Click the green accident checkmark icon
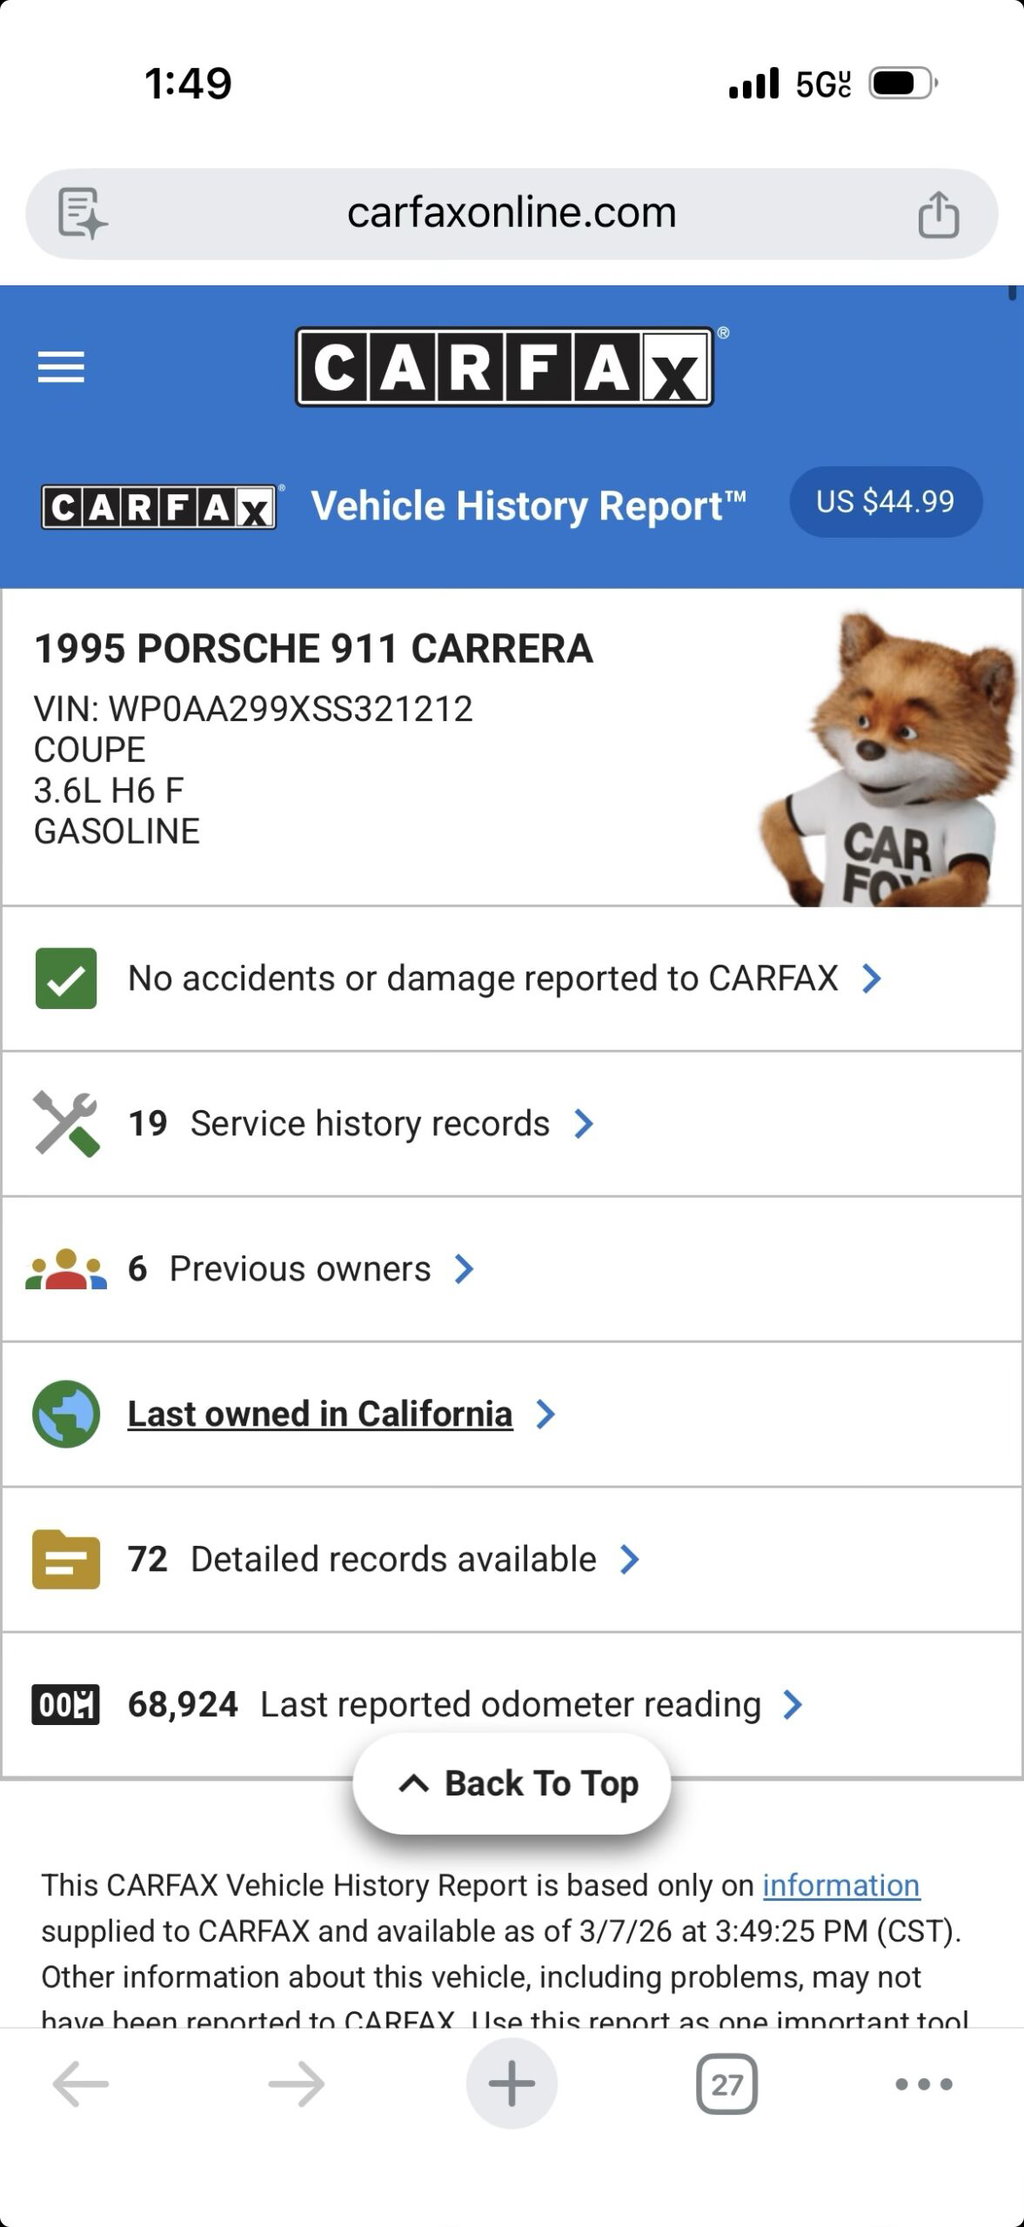The width and height of the screenshot is (1024, 2227). coord(65,978)
